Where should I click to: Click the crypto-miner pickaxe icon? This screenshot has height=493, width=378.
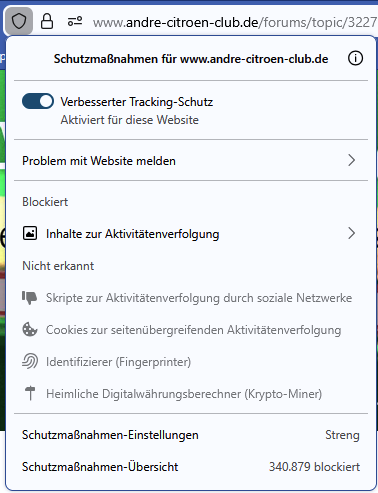30,393
